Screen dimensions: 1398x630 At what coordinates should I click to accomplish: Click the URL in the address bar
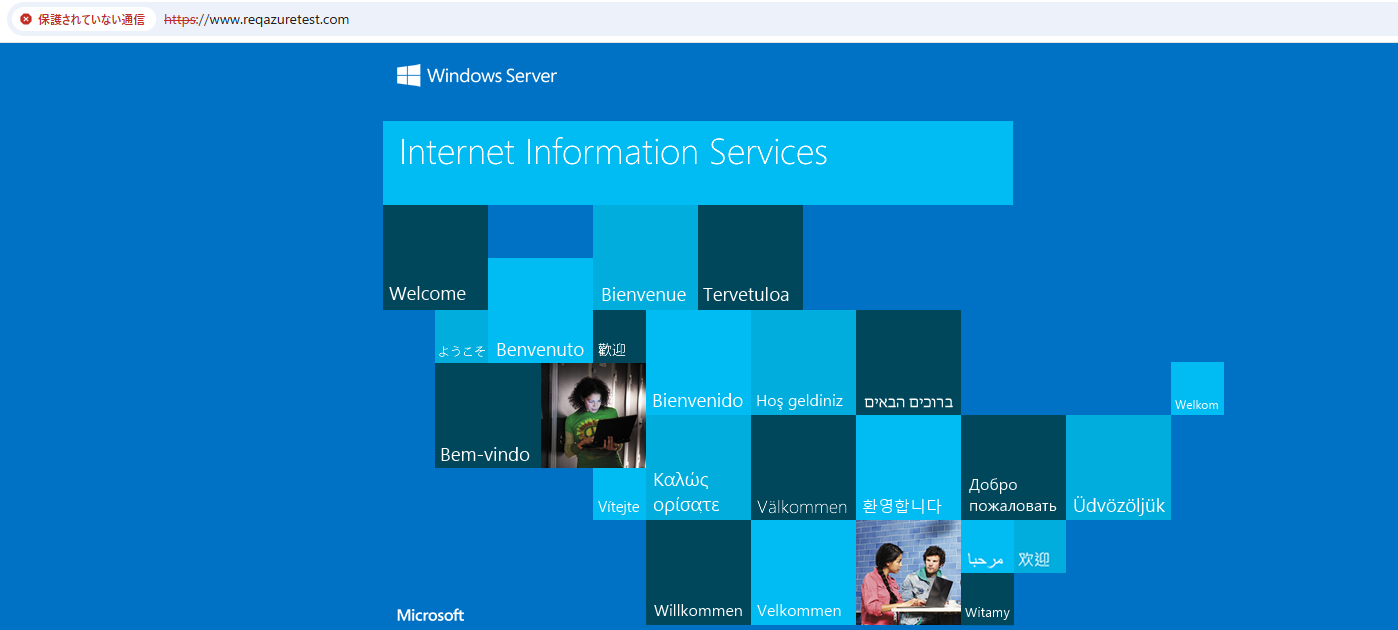tap(257, 19)
